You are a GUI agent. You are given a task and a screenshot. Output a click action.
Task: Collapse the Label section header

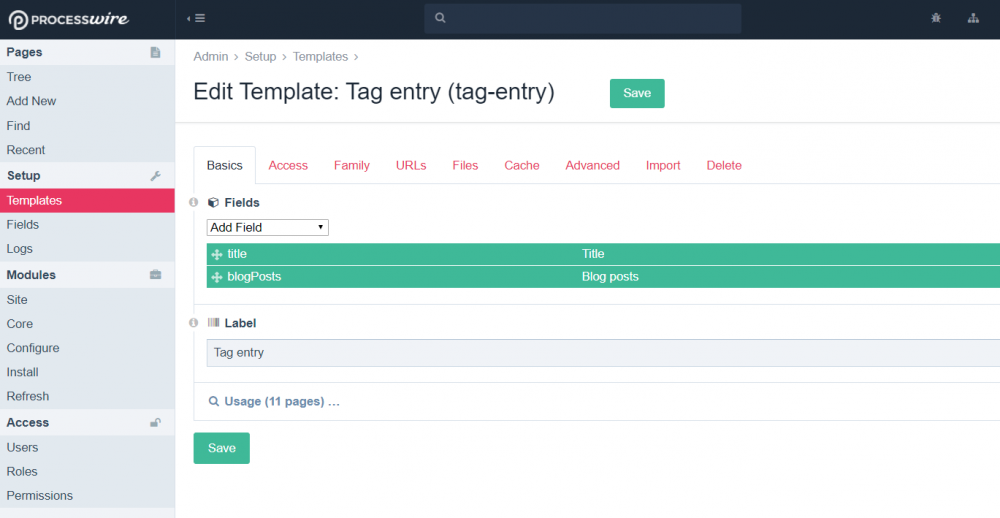240,323
